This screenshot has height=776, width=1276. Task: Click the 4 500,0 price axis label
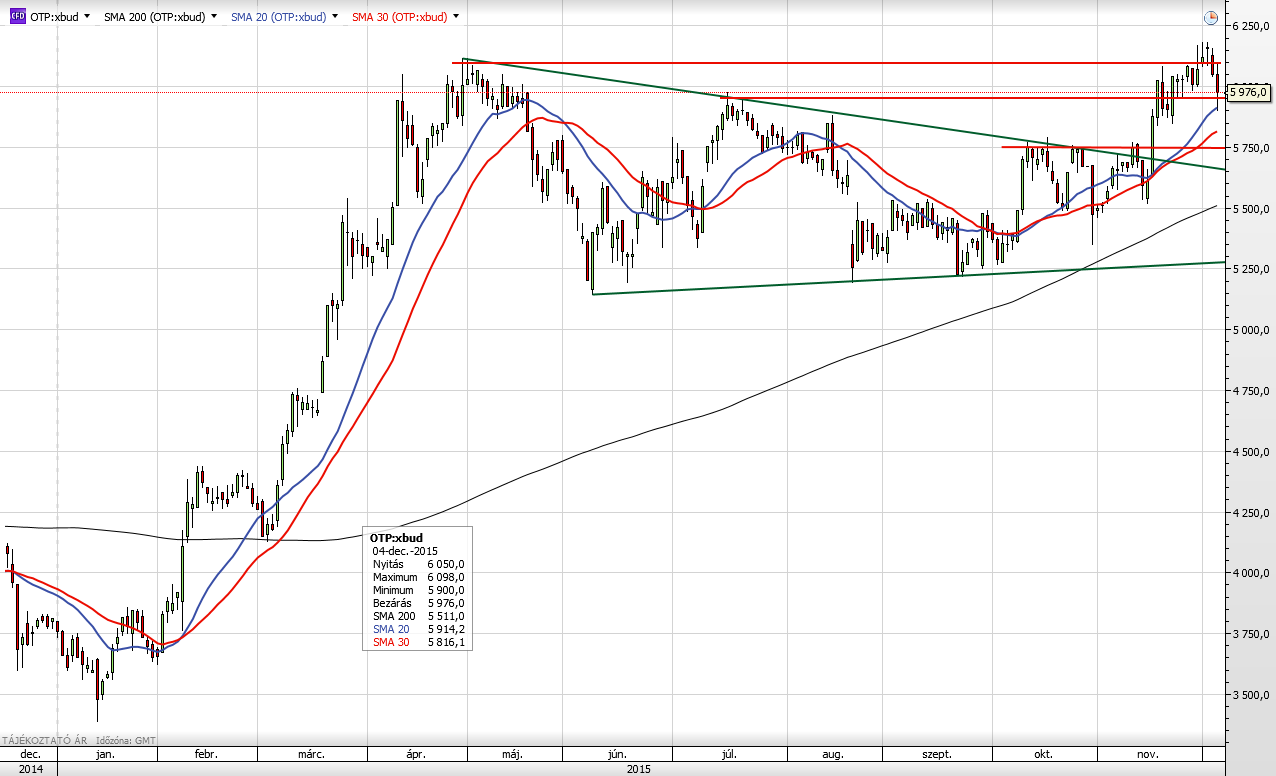coord(1251,452)
